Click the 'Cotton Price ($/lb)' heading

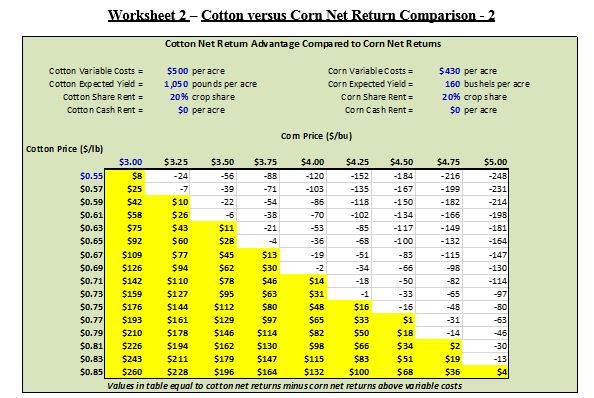tap(64, 149)
